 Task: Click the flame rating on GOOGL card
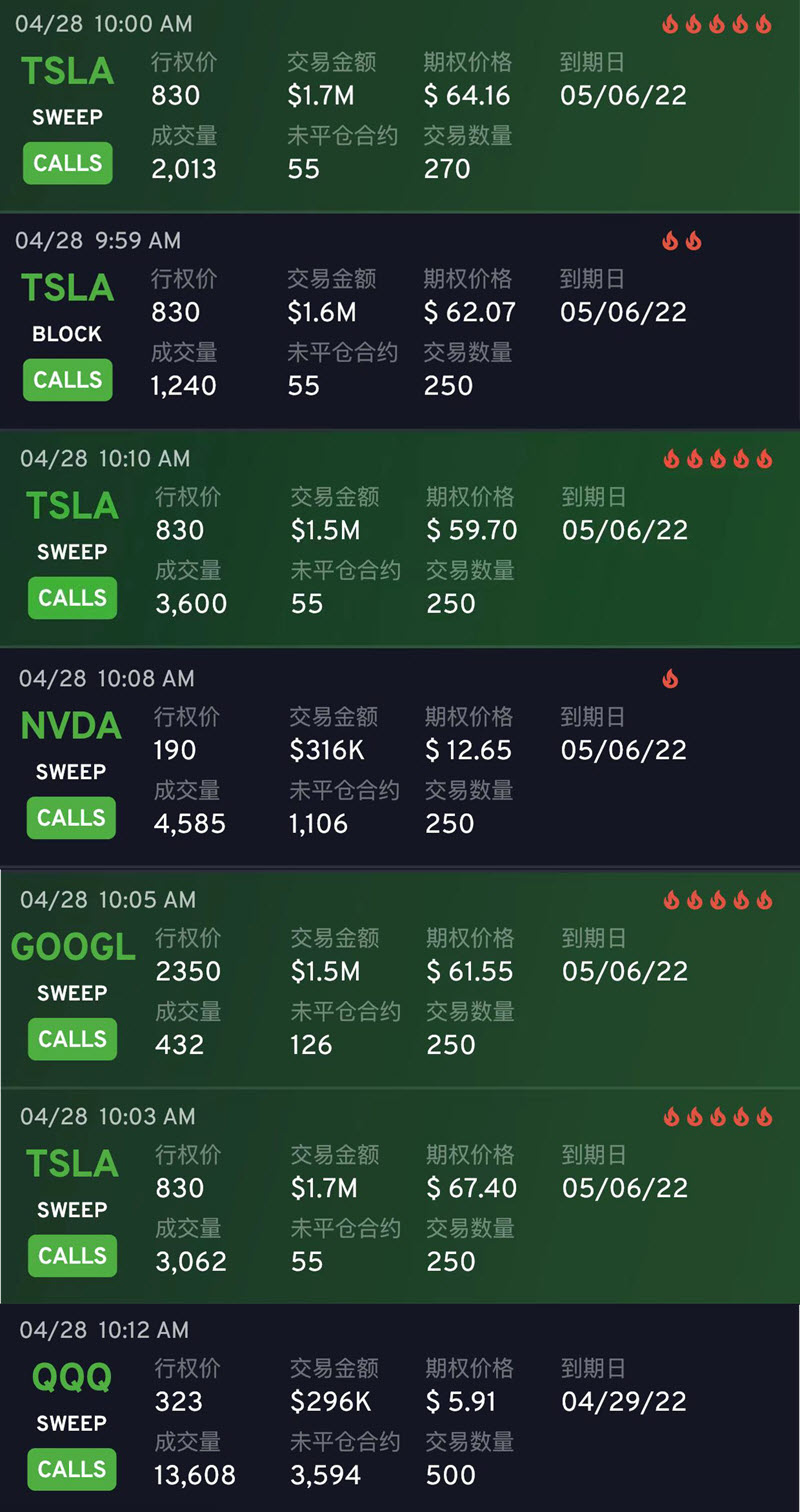click(718, 900)
